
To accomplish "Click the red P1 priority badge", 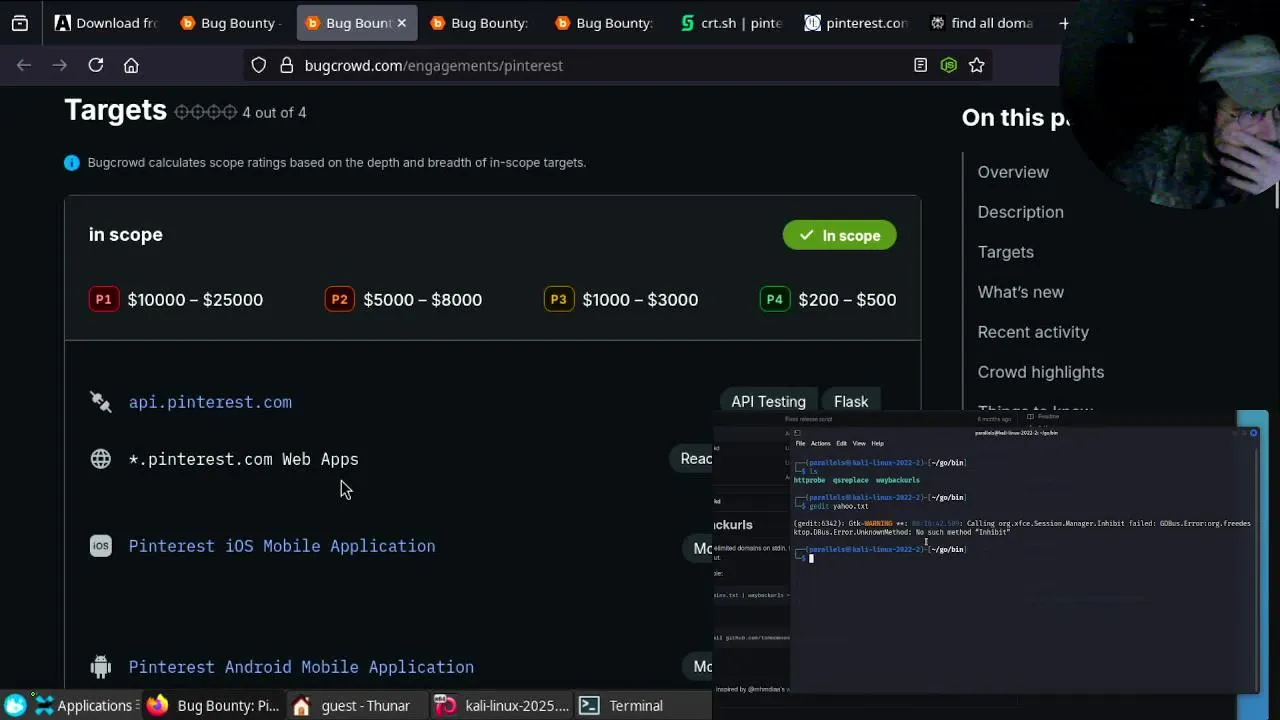I will 104,299.
